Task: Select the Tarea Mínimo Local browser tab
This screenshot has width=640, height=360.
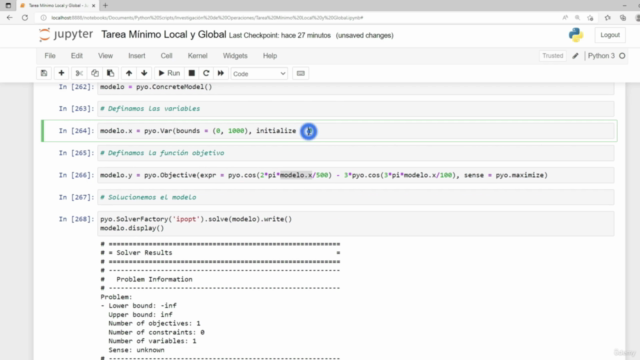Action: click(x=57, y=6)
